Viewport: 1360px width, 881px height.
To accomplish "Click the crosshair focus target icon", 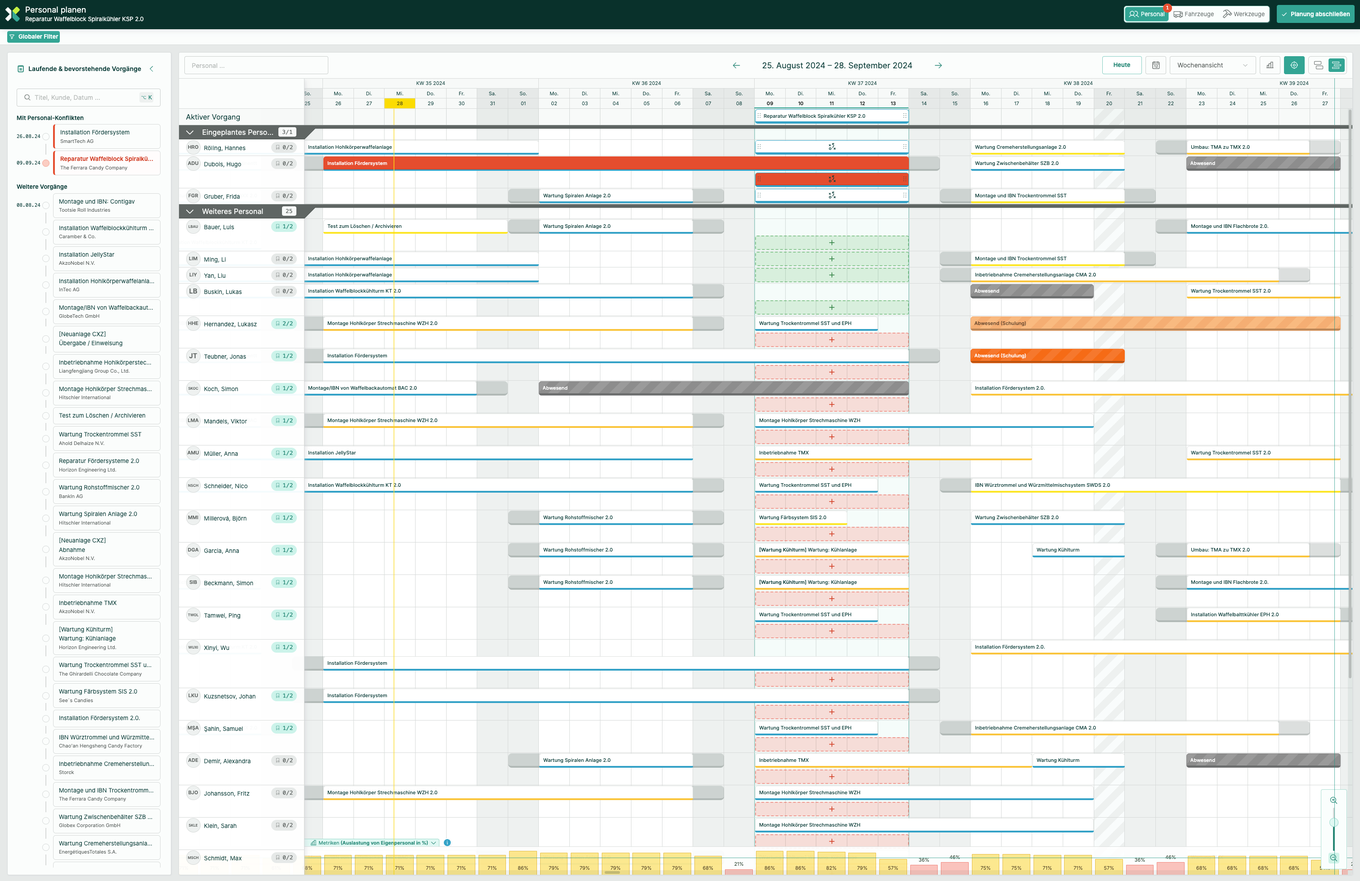I will [x=1294, y=65].
